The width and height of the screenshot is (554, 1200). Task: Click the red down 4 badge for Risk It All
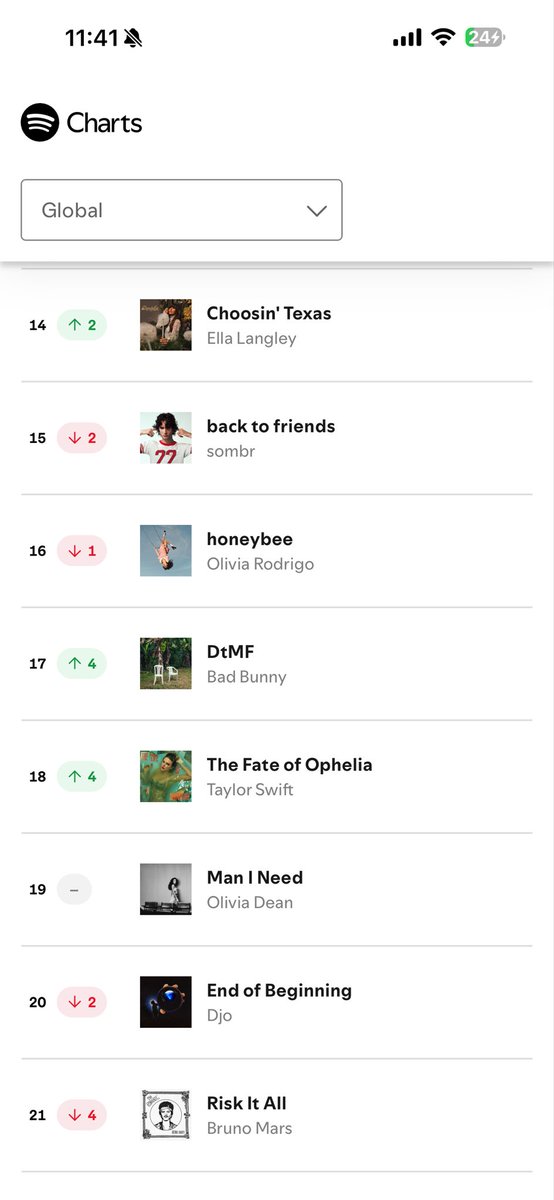pyautogui.click(x=82, y=1115)
